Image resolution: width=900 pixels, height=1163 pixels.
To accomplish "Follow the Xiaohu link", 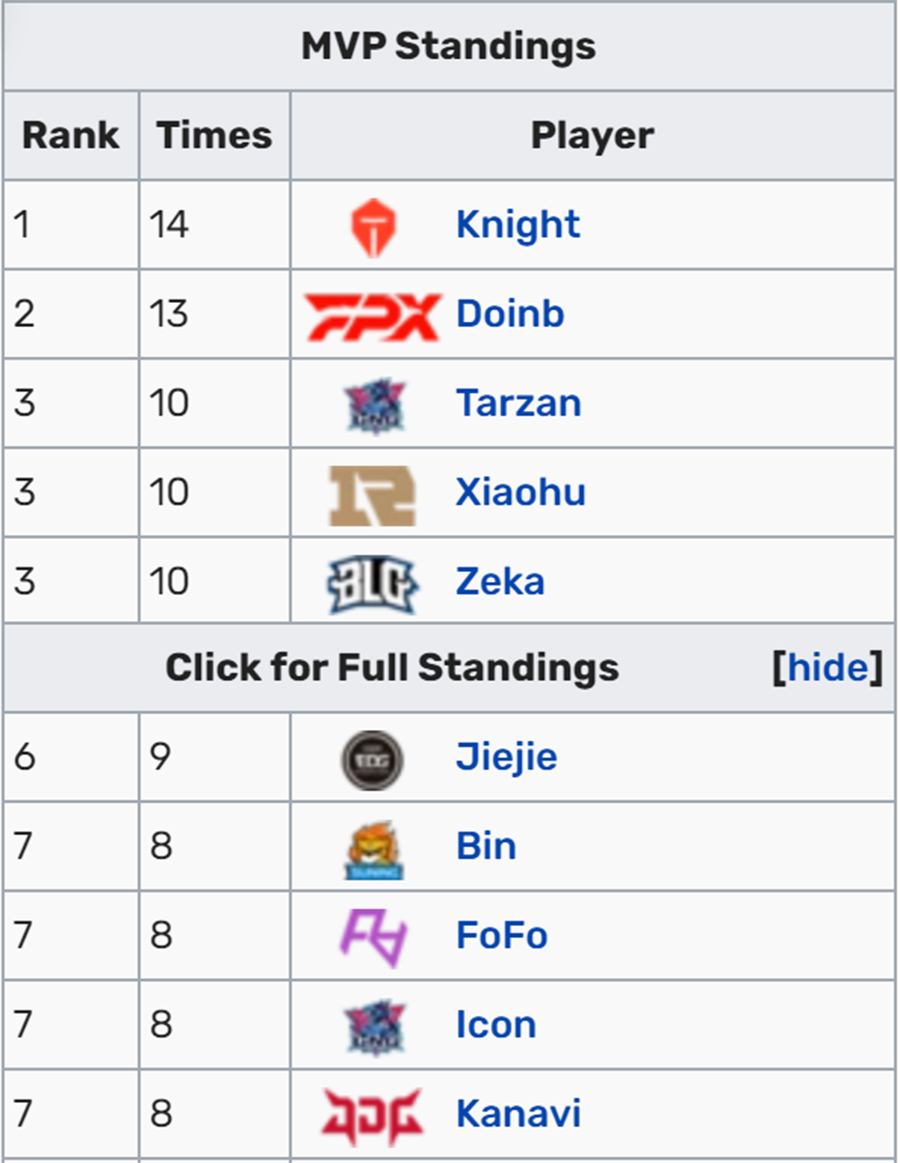I will tap(520, 492).
